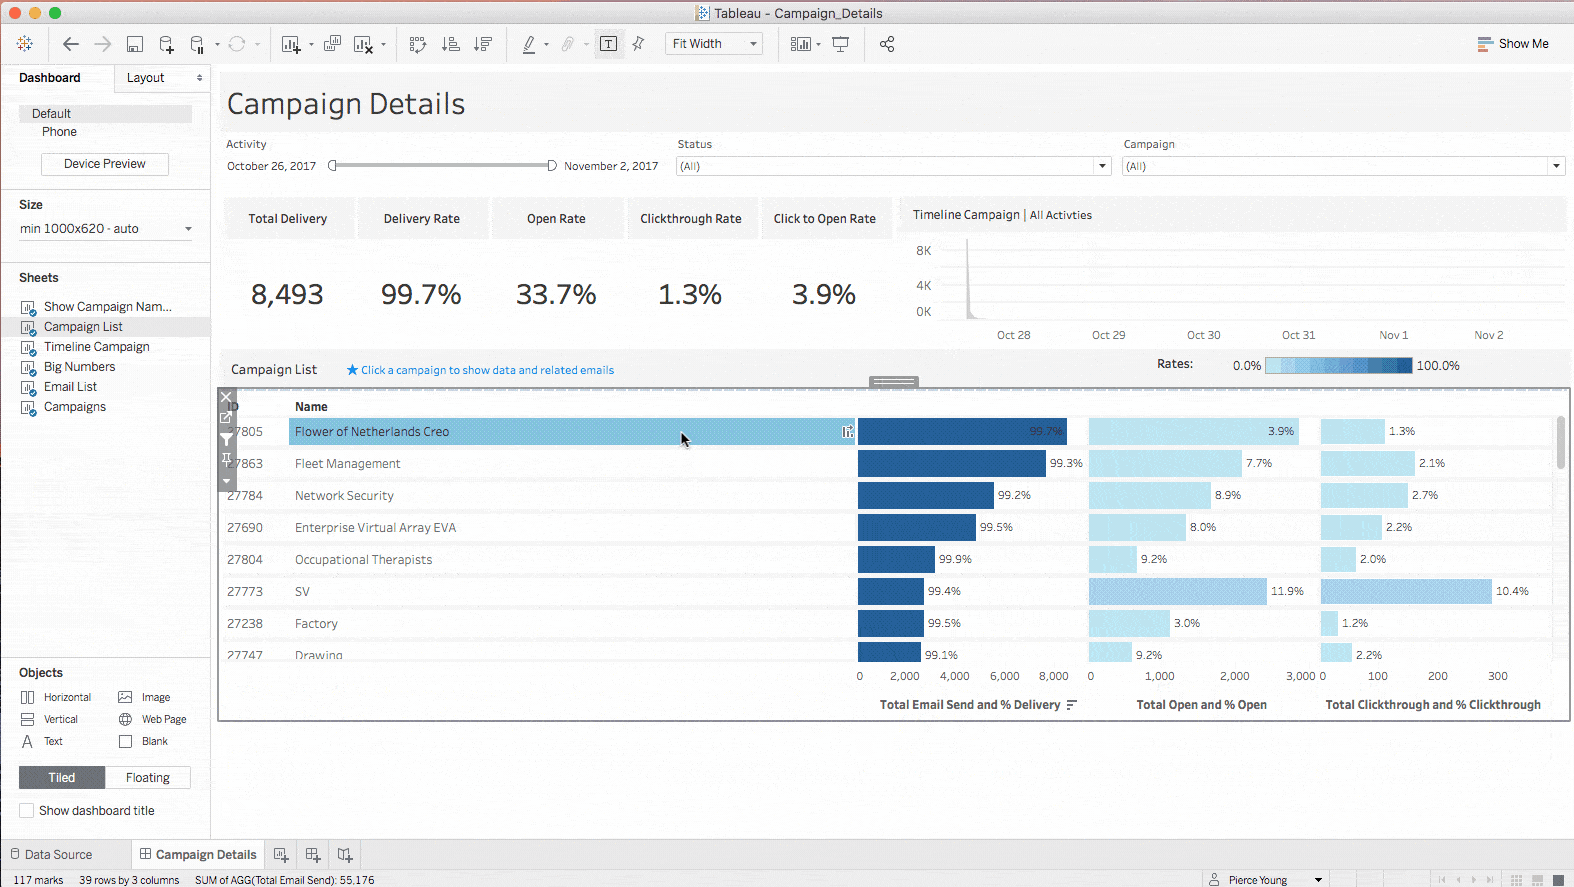This screenshot has height=887, width=1574.
Task: Click the Swap rows and columns icon
Action: [x=418, y=44]
